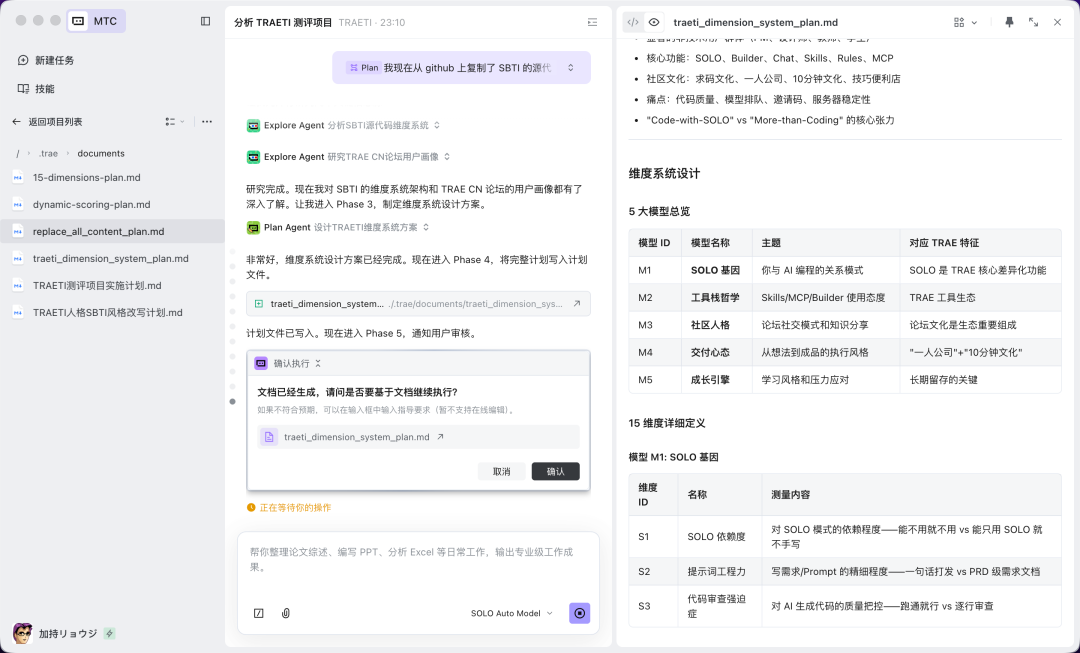Confirm execution with the 确认 button
Viewport: 1080px width, 653px height.
click(555, 471)
